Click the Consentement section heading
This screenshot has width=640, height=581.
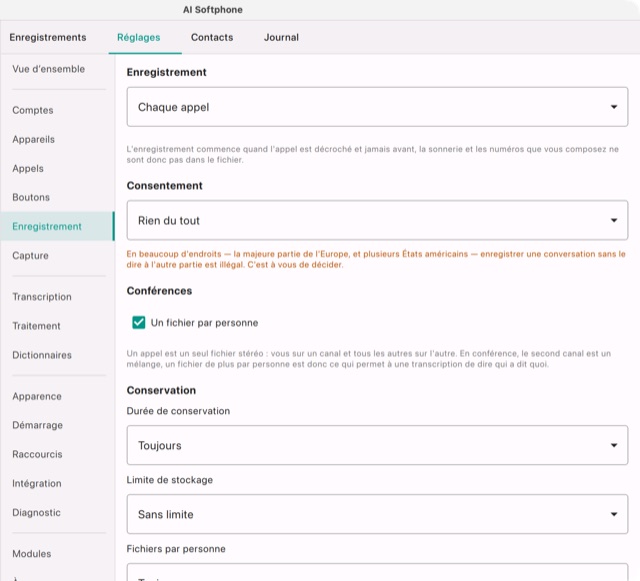pyautogui.click(x=164, y=186)
